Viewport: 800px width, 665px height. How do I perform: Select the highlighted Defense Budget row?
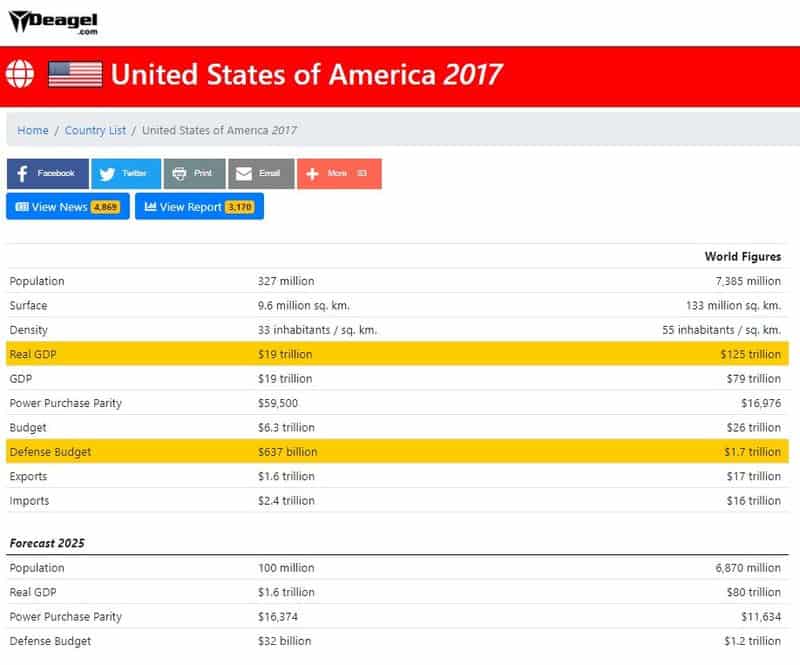pos(397,452)
